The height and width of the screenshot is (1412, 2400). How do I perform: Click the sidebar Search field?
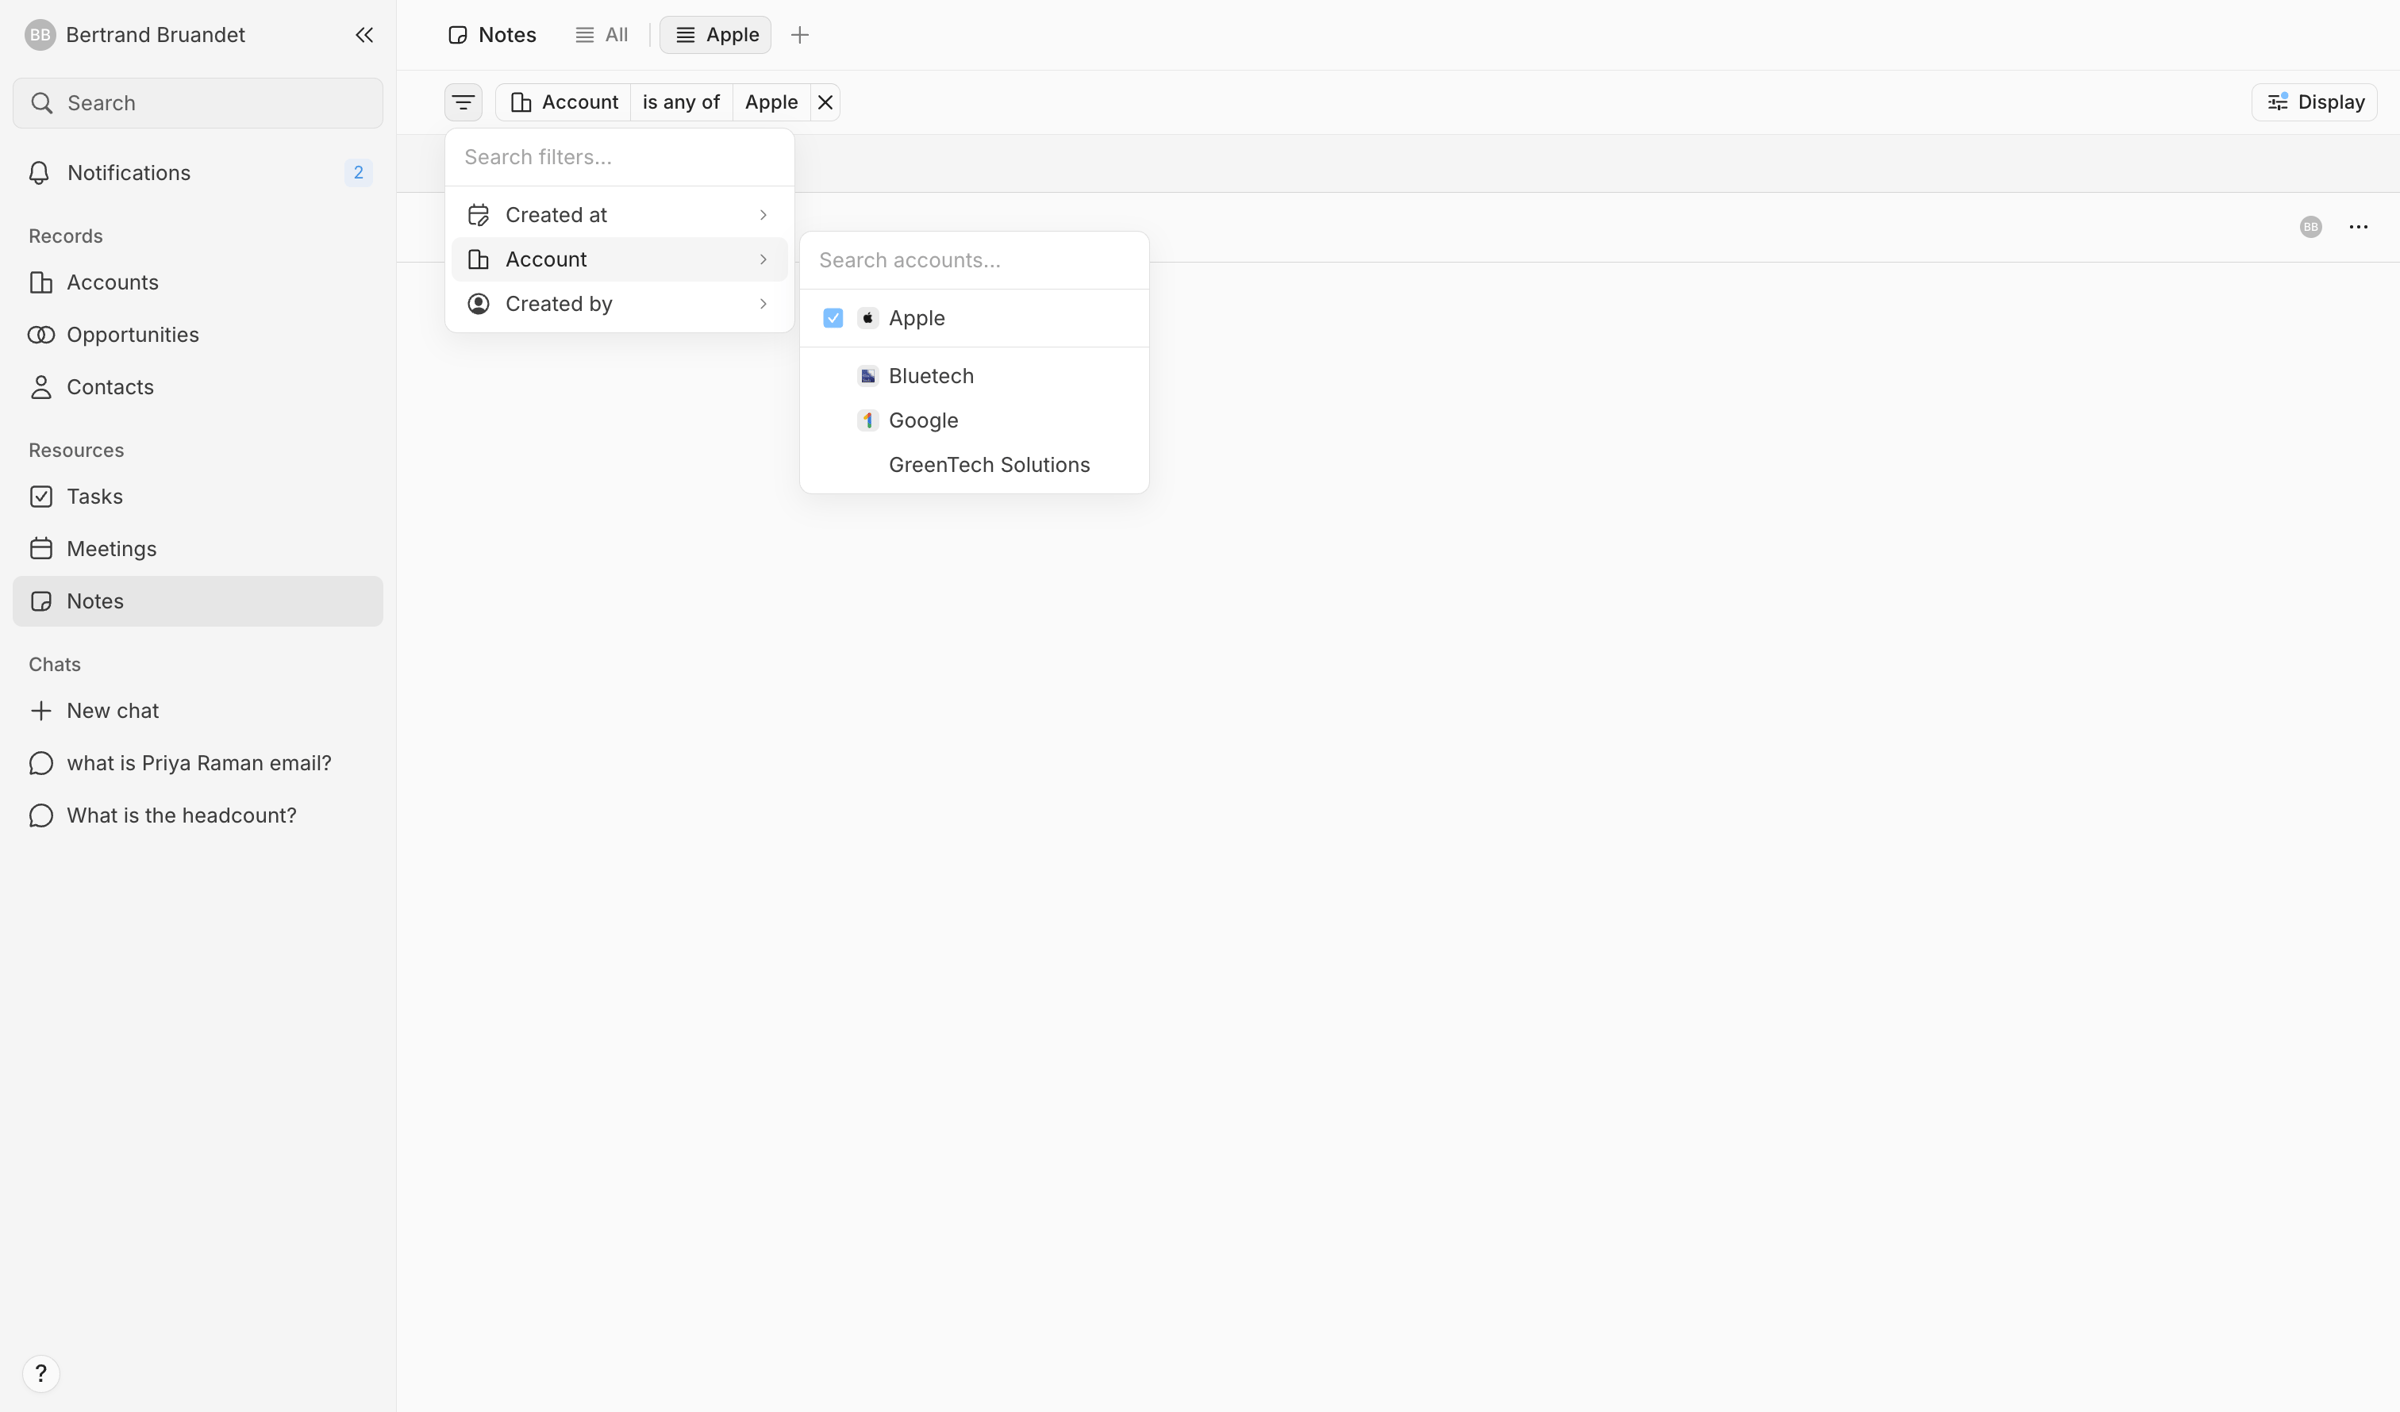(x=198, y=103)
